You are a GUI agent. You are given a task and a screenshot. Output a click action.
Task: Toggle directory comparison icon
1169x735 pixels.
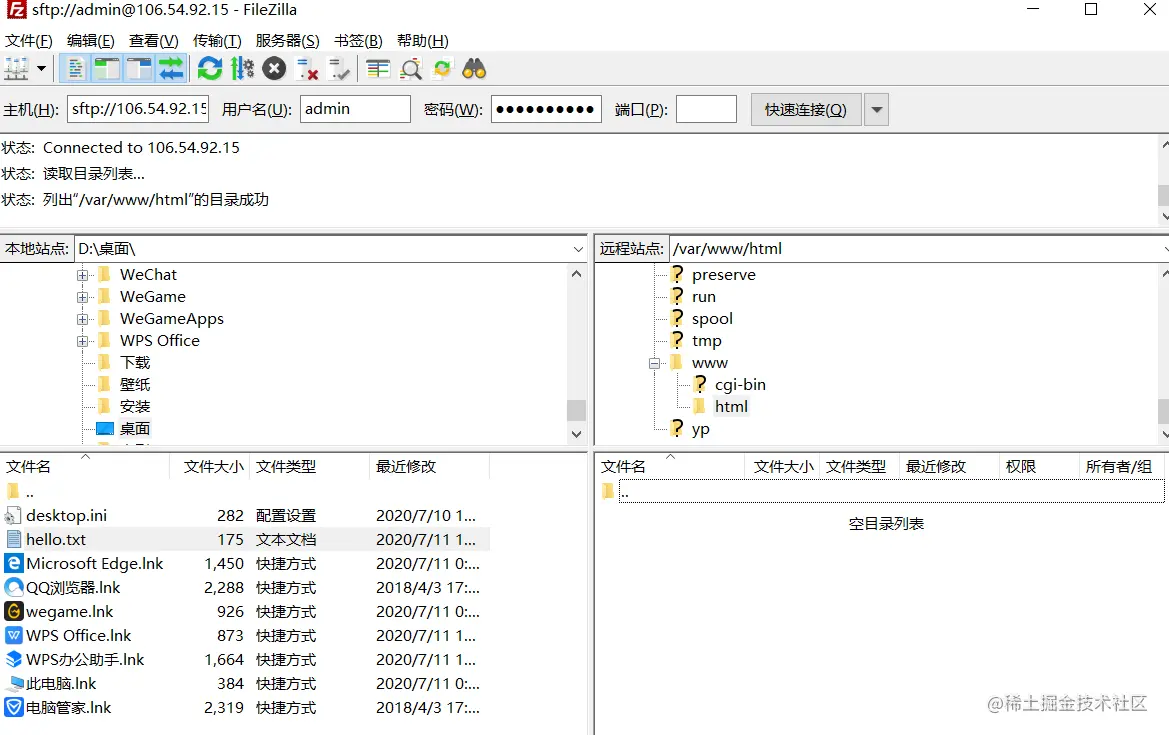pos(410,69)
